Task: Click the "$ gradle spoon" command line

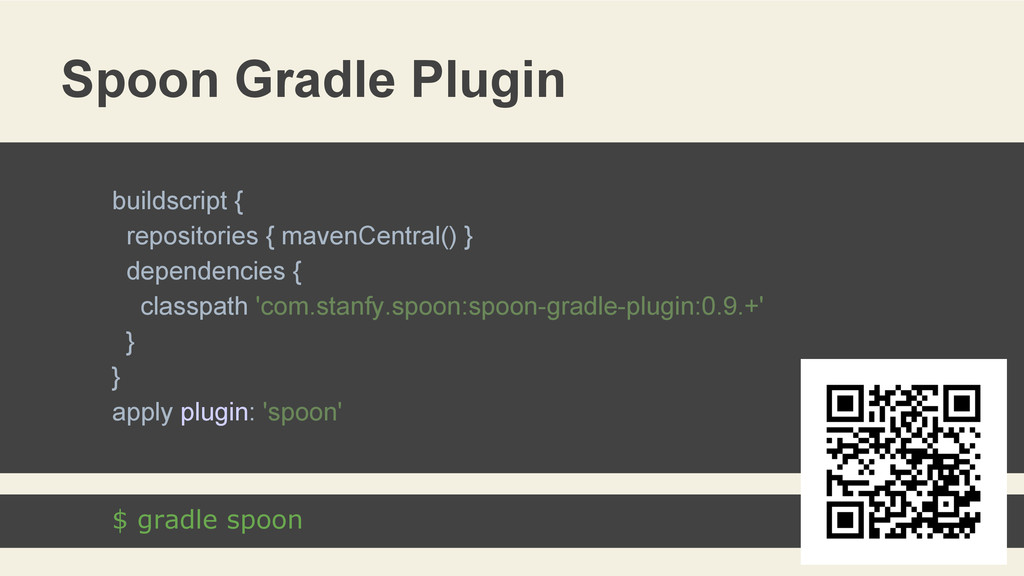Action: pos(207,520)
